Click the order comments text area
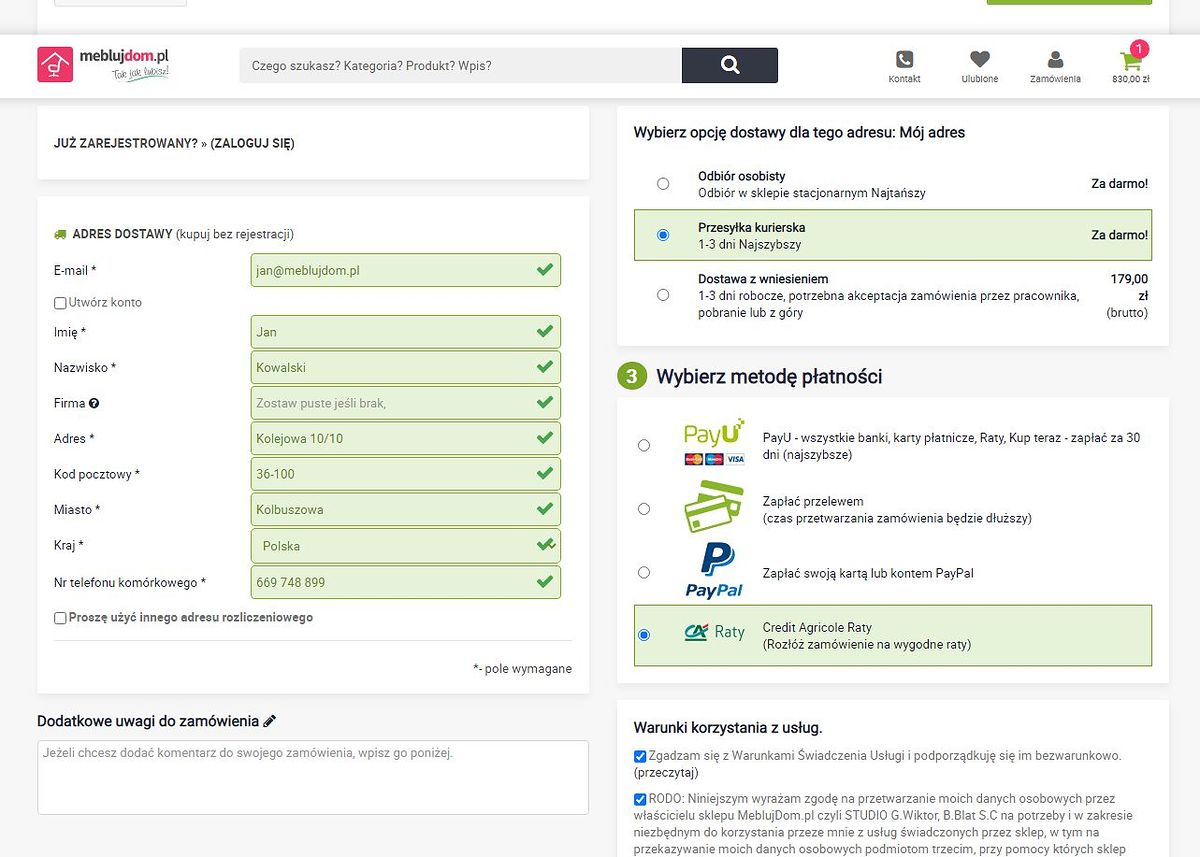The image size is (1200, 857). tap(313, 777)
